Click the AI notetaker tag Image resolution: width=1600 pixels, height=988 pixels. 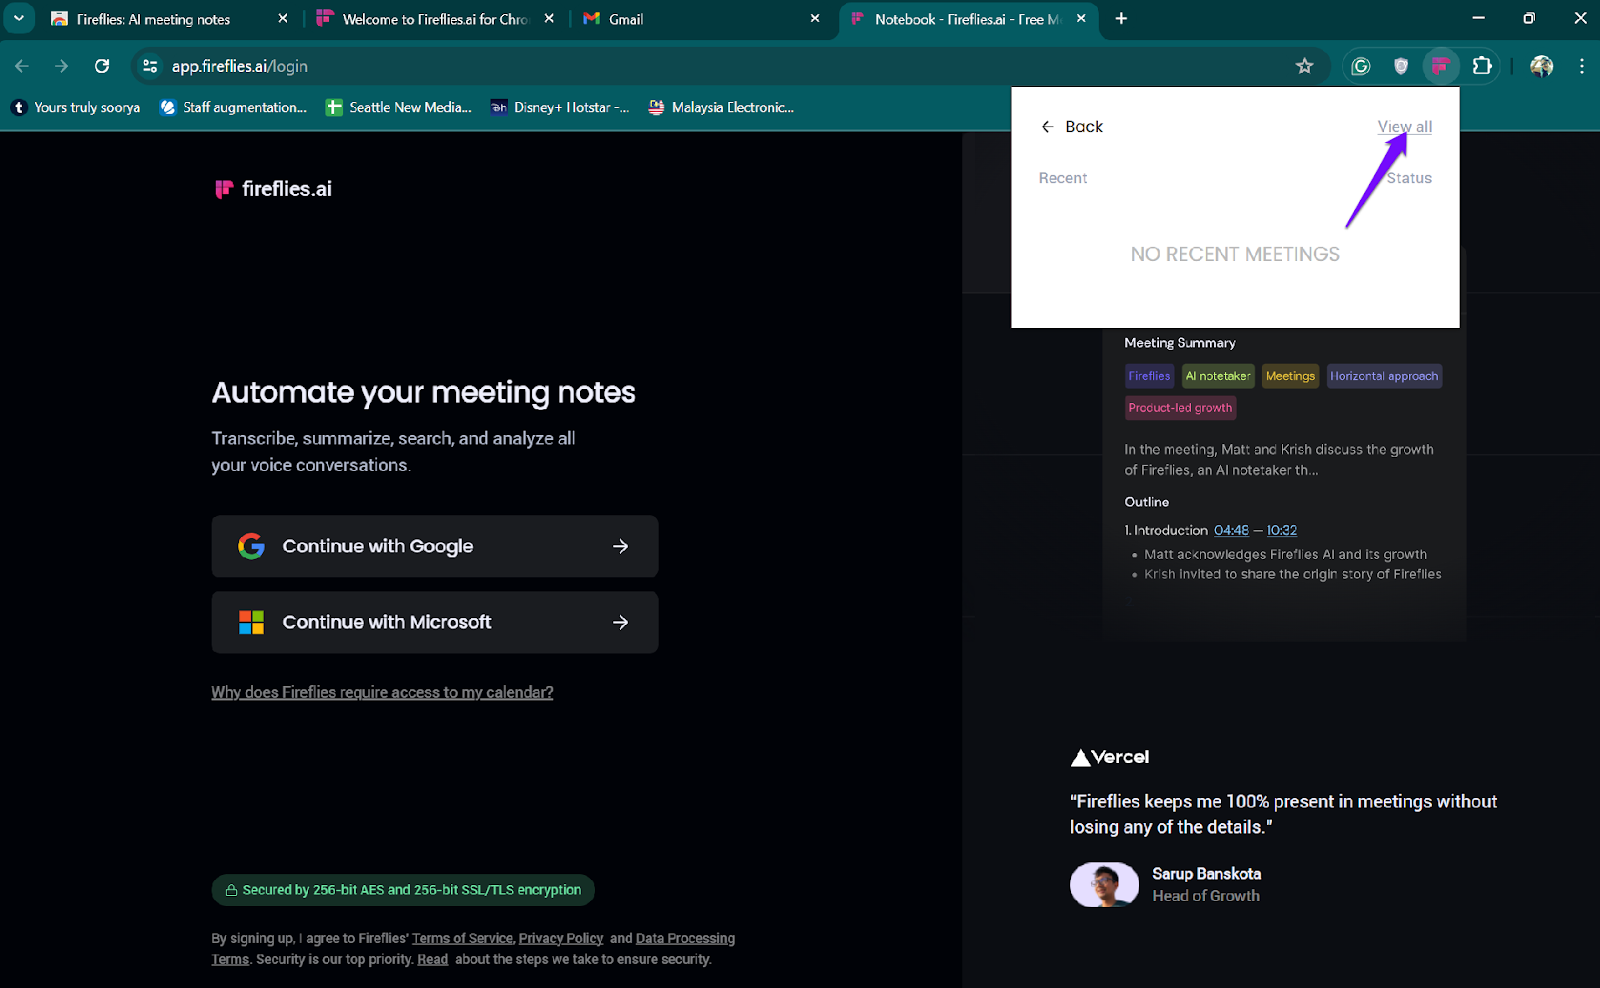[x=1217, y=376]
